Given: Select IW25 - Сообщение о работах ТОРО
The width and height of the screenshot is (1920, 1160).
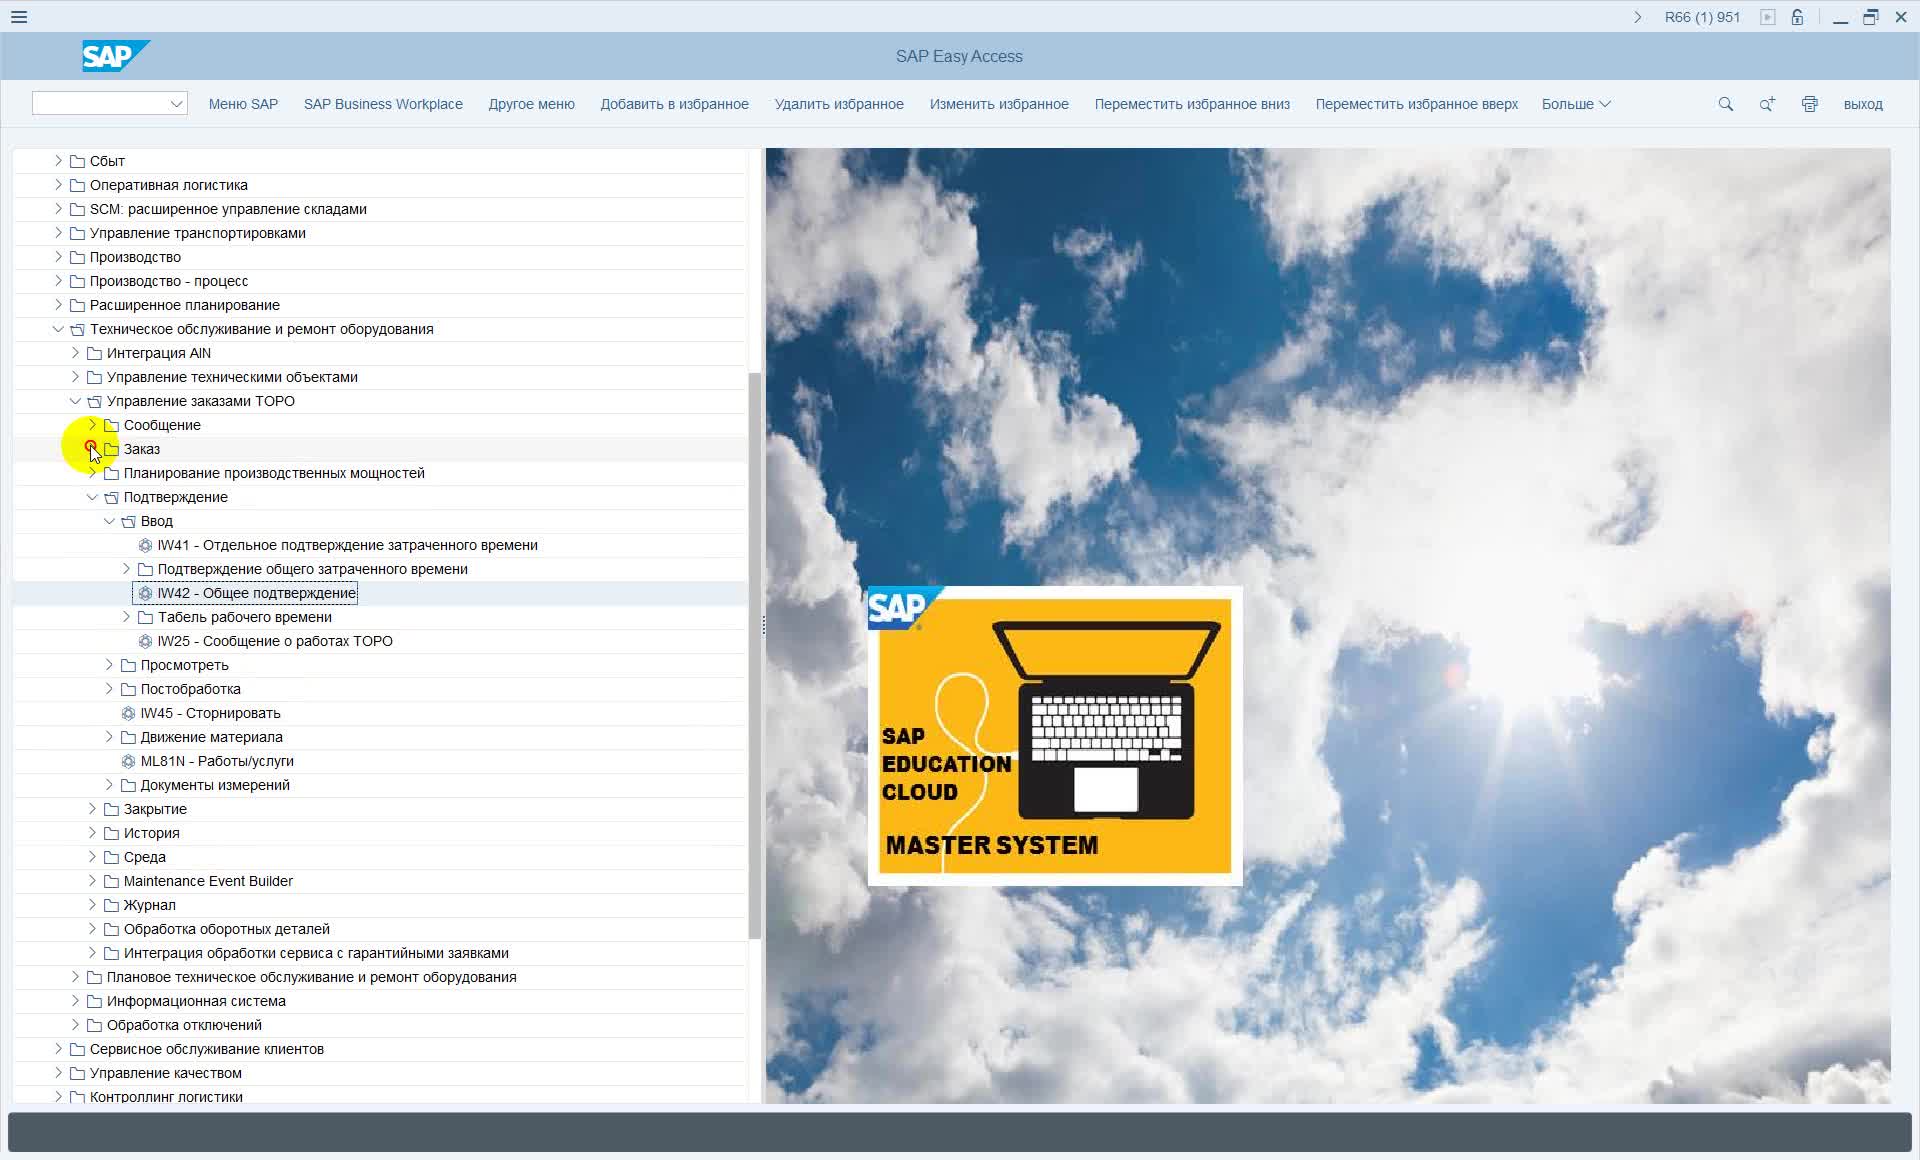Looking at the screenshot, I should [x=275, y=641].
